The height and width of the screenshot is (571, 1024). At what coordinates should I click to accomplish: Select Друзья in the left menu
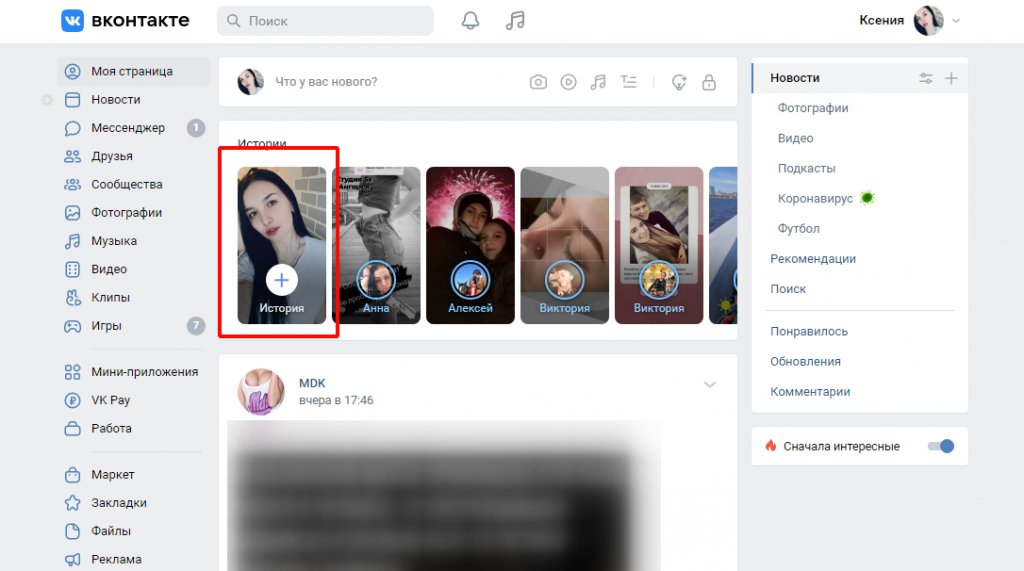pos(111,156)
